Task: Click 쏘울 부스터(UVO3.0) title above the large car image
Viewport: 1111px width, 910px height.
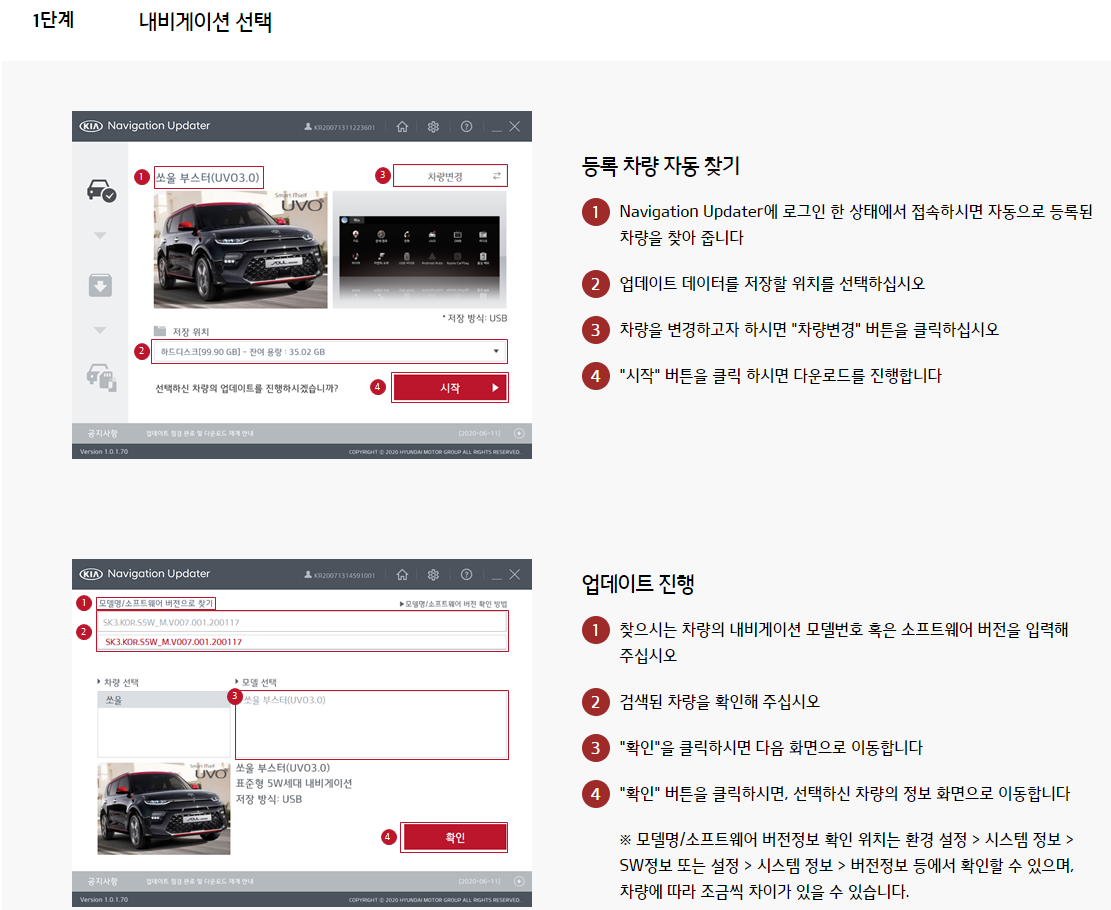Action: click(x=208, y=177)
